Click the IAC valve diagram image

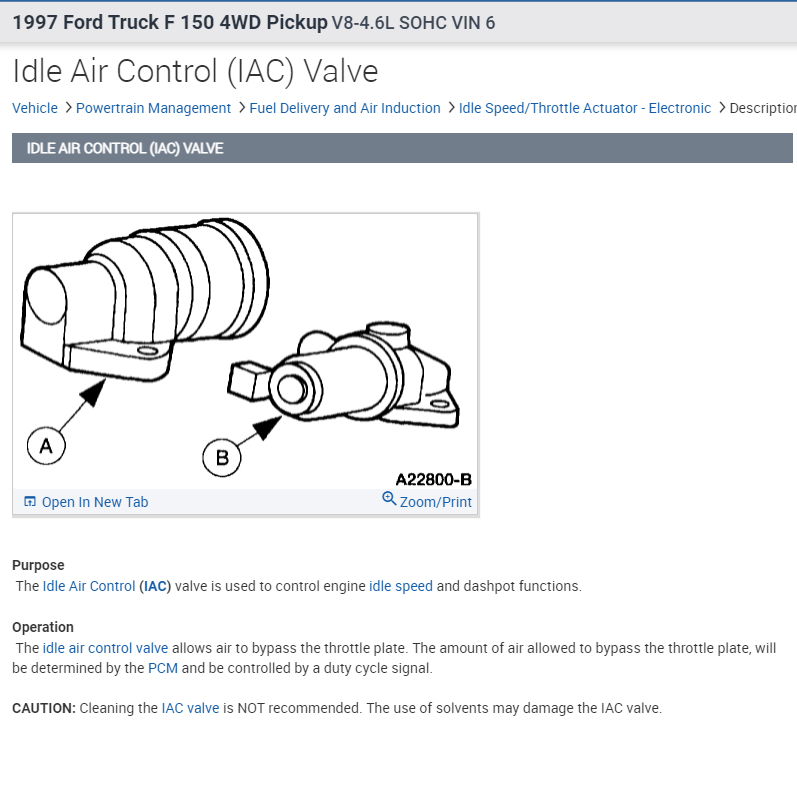(x=246, y=351)
